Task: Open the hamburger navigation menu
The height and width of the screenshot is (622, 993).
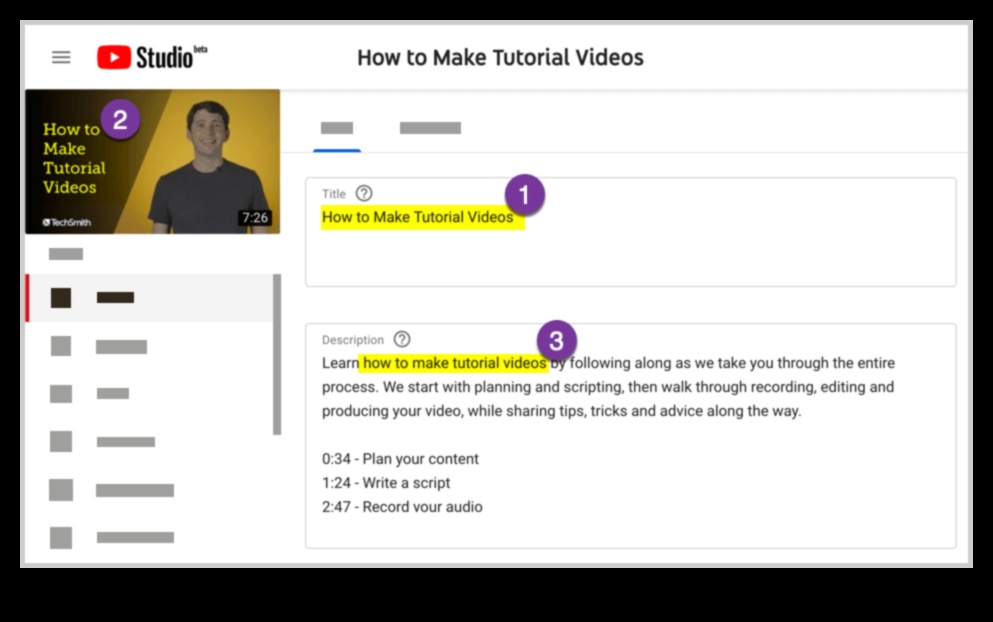Action: click(x=61, y=57)
